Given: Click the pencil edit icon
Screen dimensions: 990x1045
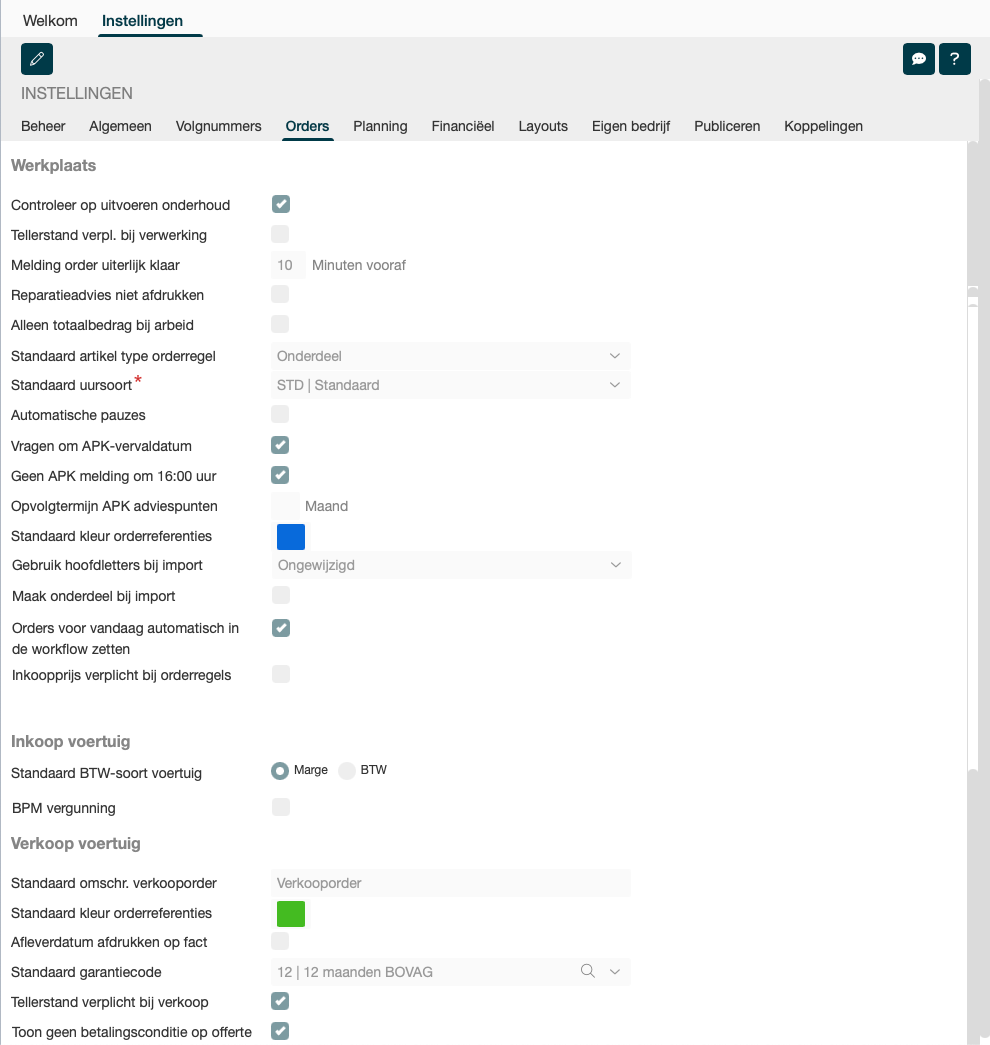Looking at the screenshot, I should pos(37,59).
